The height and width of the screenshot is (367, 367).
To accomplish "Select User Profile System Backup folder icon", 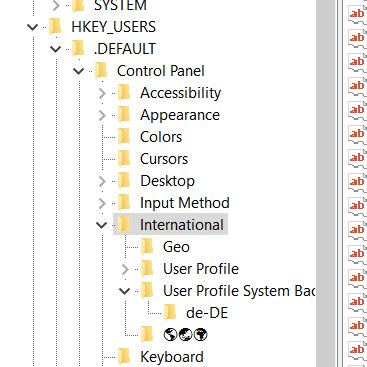I will tap(147, 291).
